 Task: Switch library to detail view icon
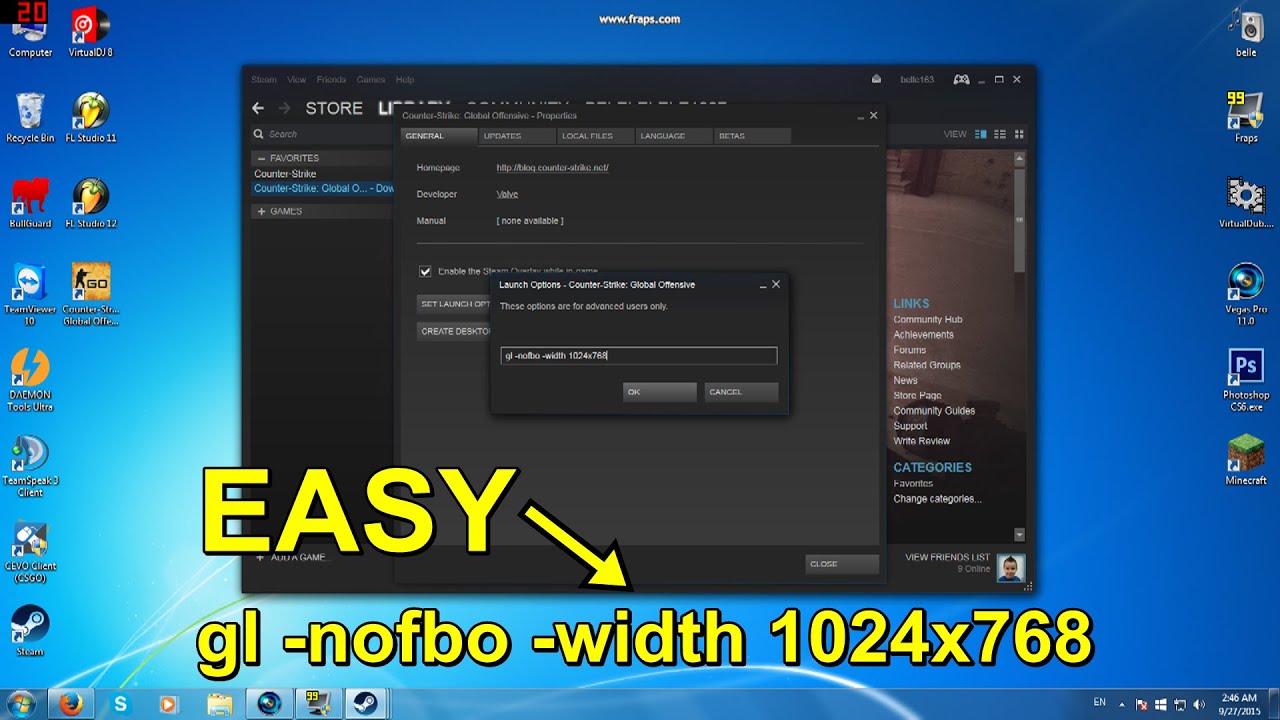pos(981,134)
